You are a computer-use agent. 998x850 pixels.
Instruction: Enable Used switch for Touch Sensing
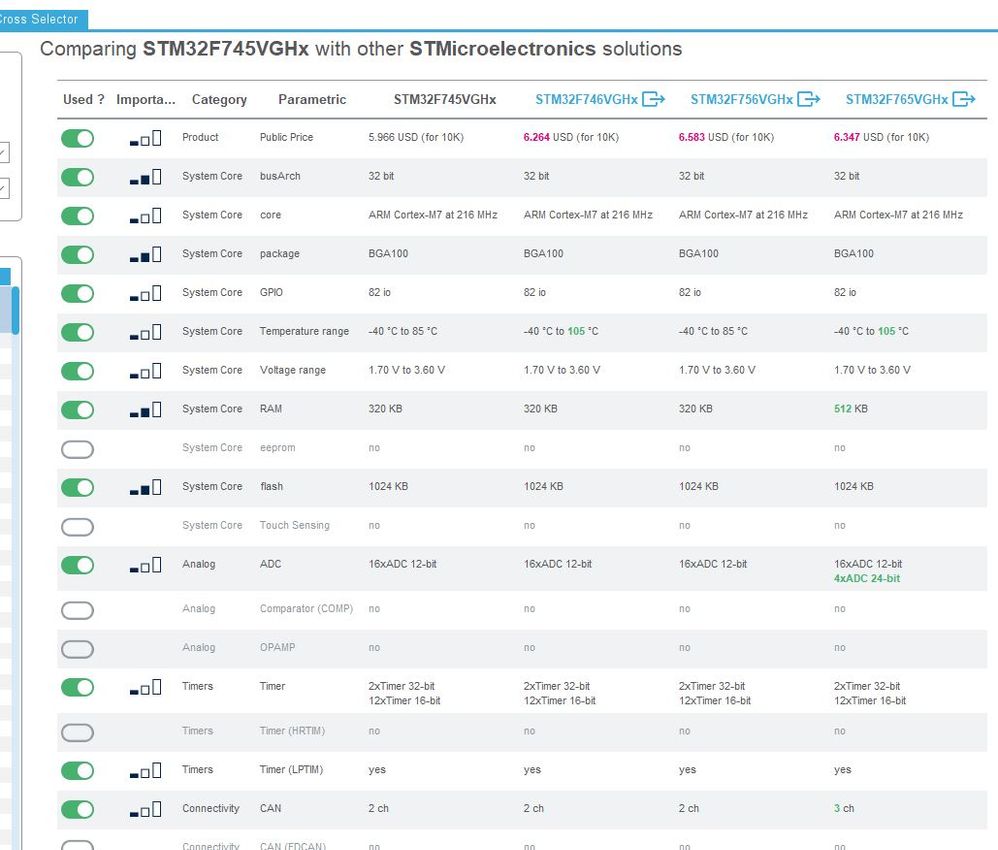[78, 527]
